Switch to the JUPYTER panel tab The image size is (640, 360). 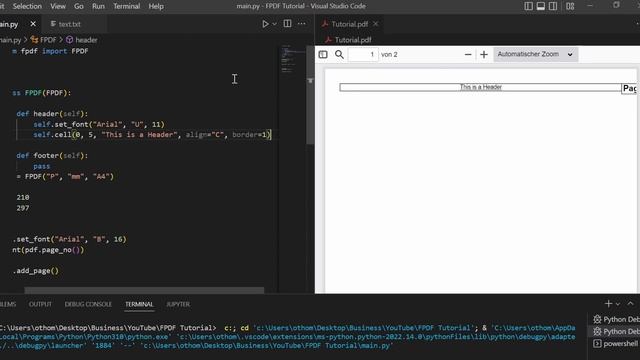pyautogui.click(x=178, y=304)
